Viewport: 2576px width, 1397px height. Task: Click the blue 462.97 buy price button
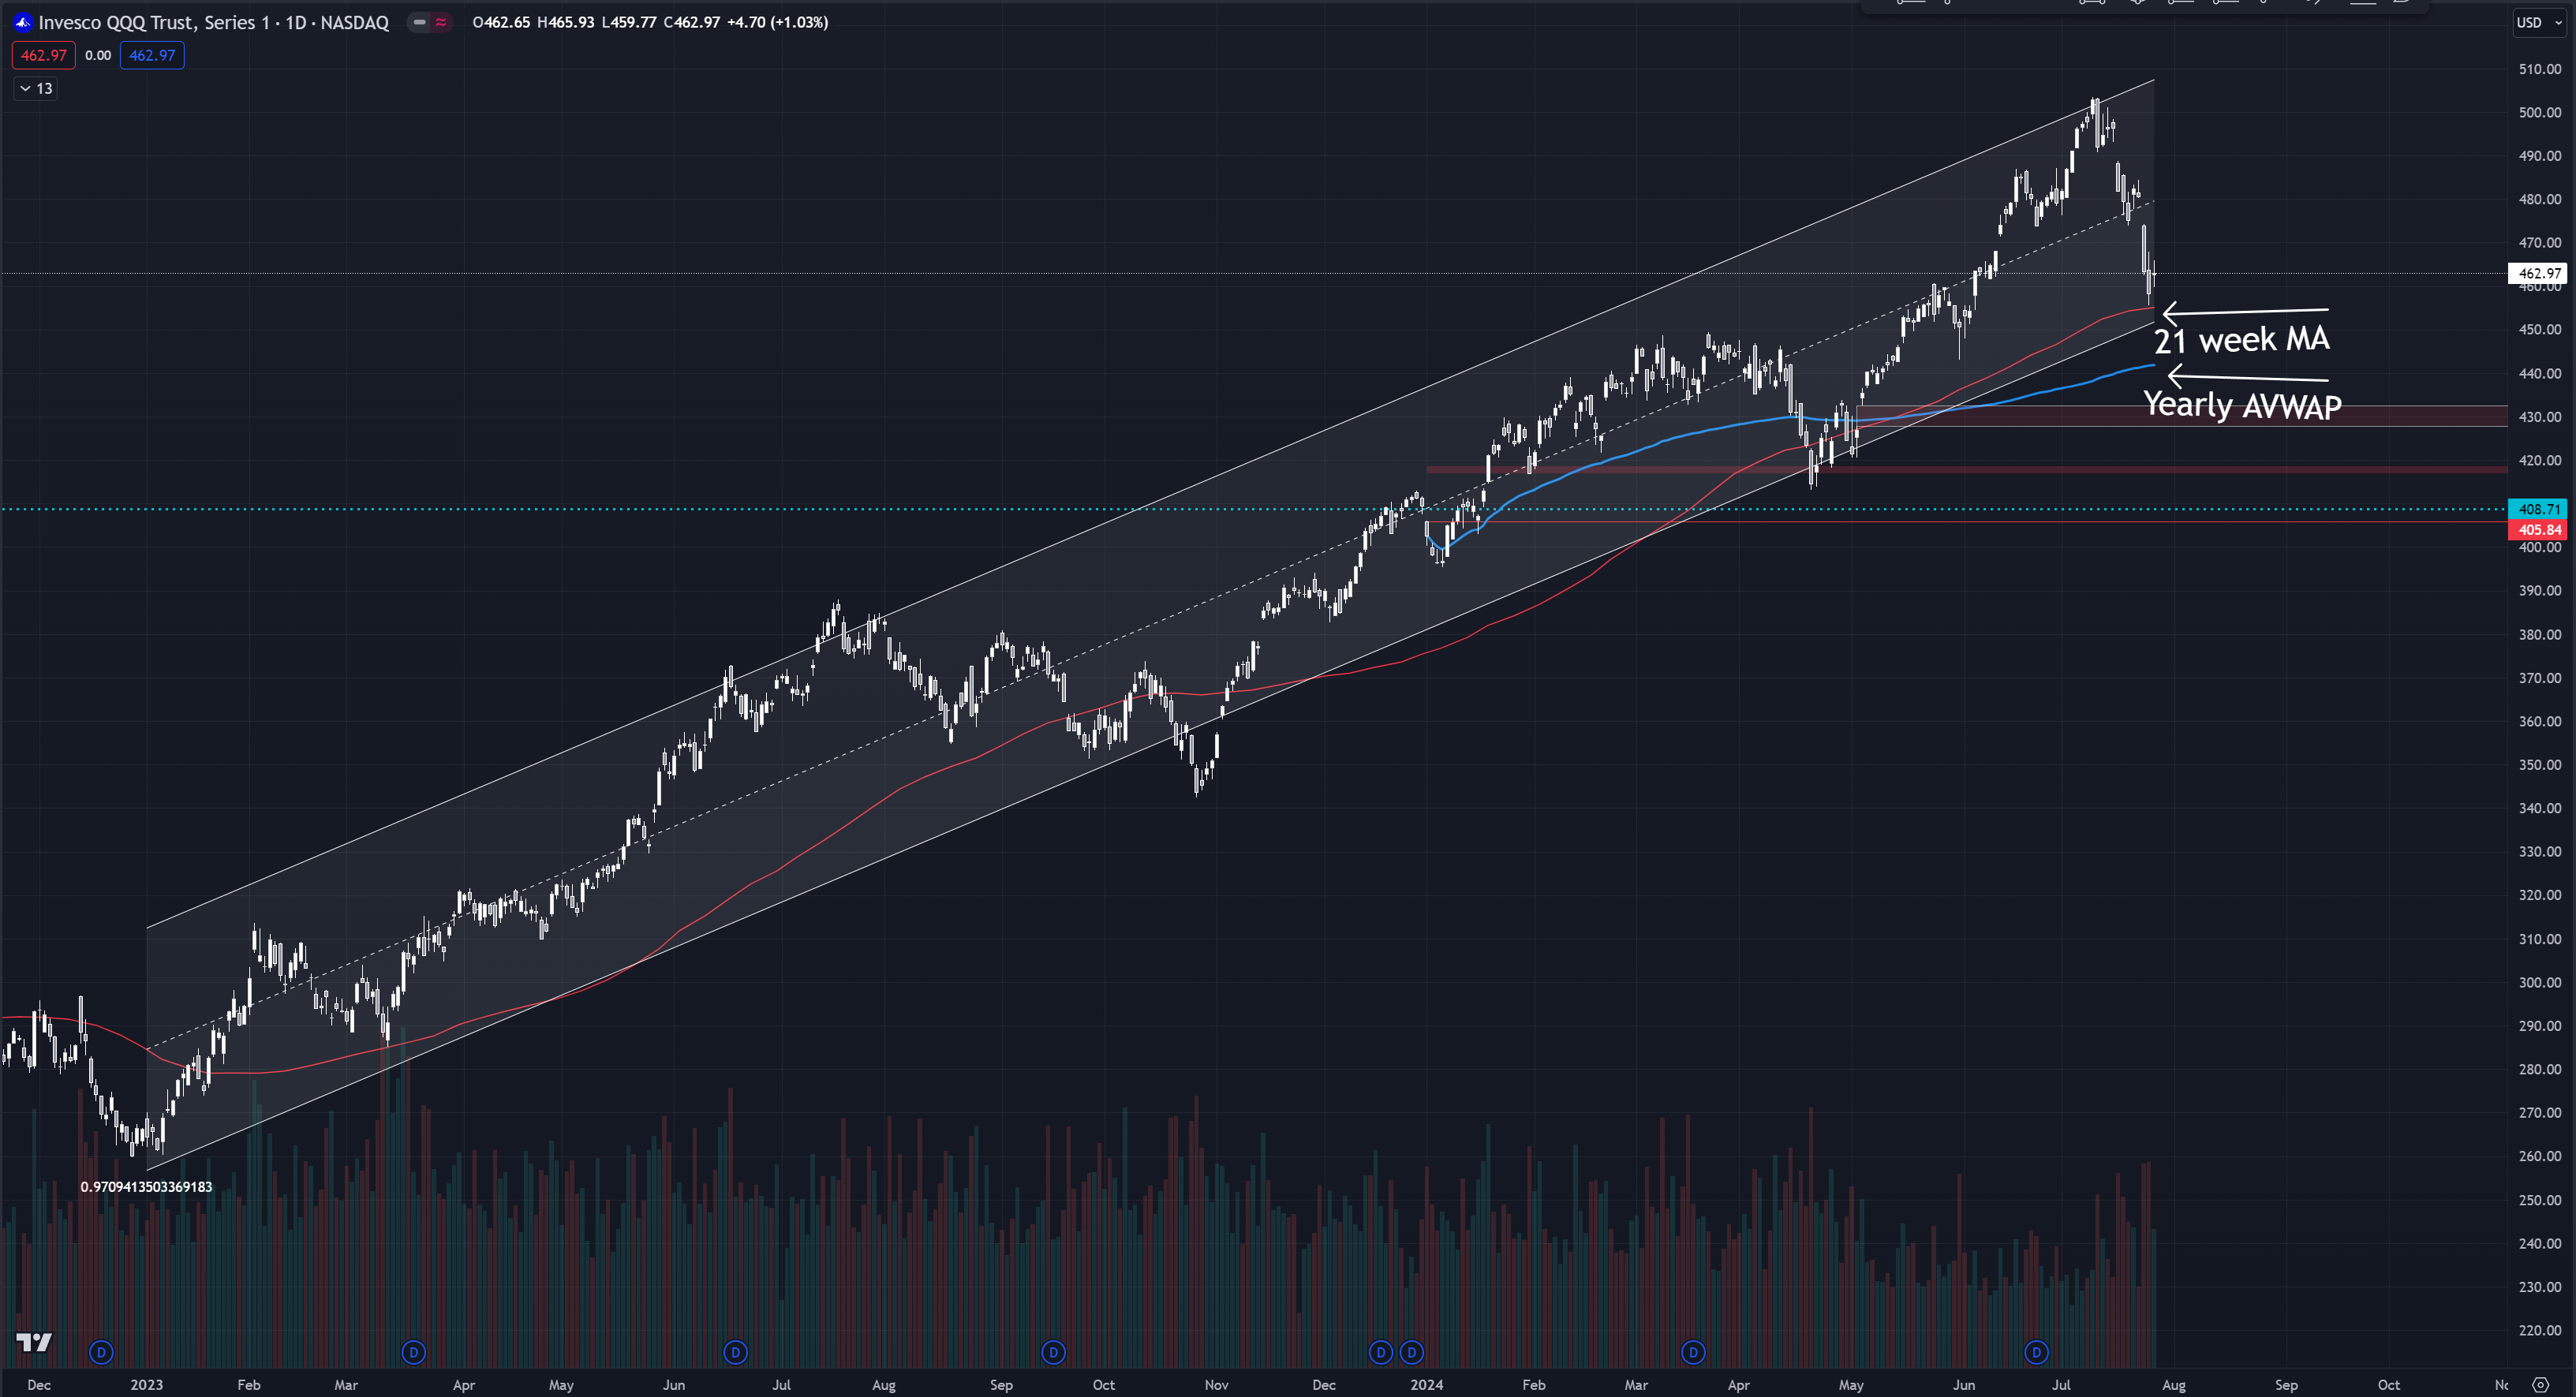[x=152, y=55]
